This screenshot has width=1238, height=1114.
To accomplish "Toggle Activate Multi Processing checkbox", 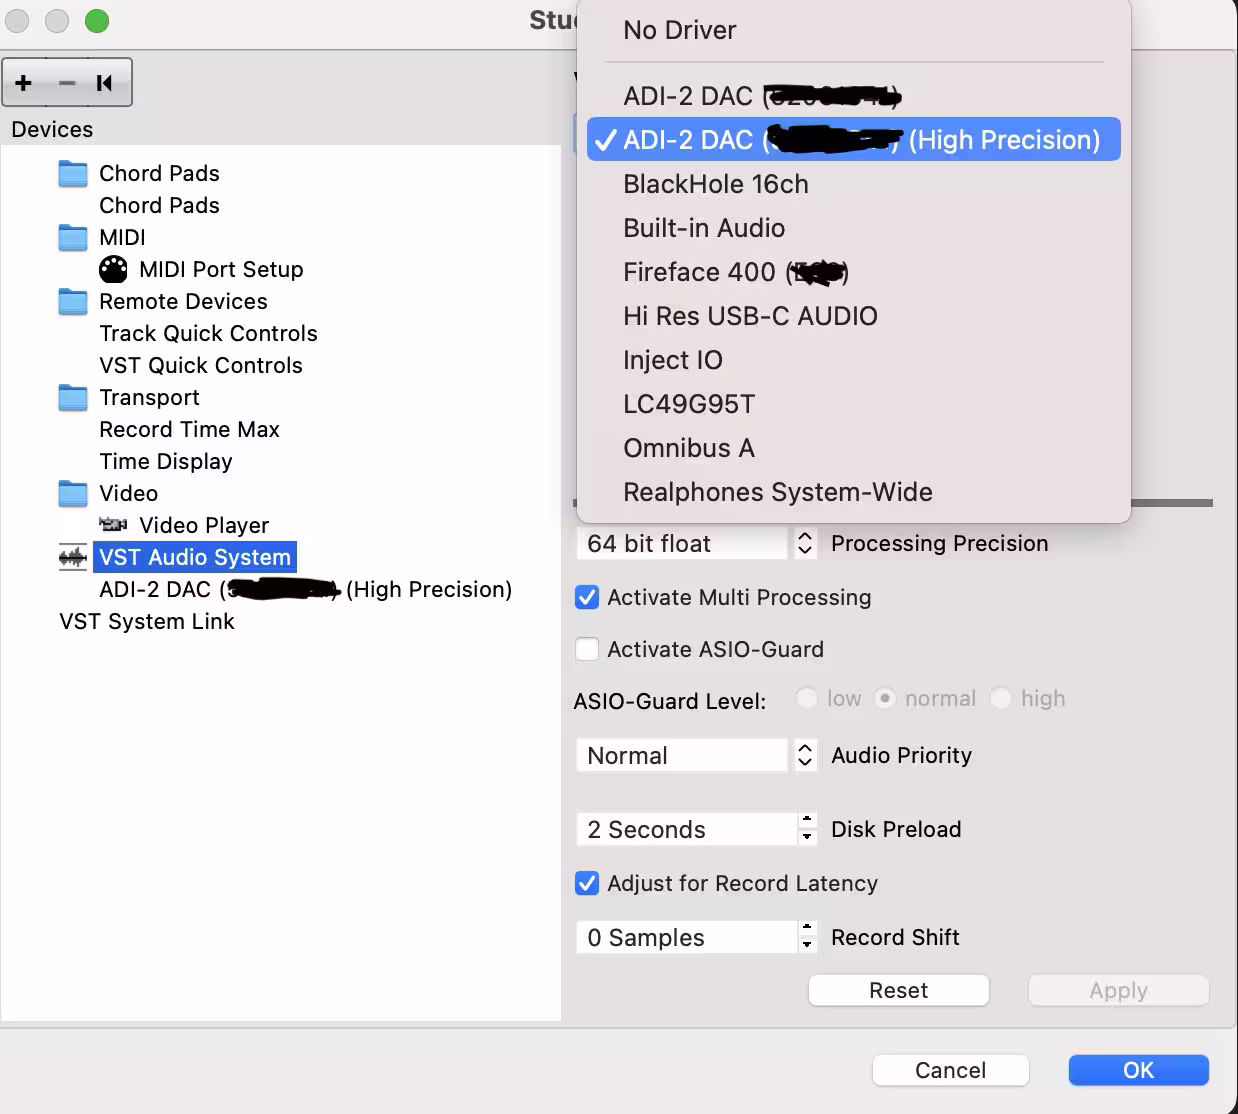I will 587,597.
